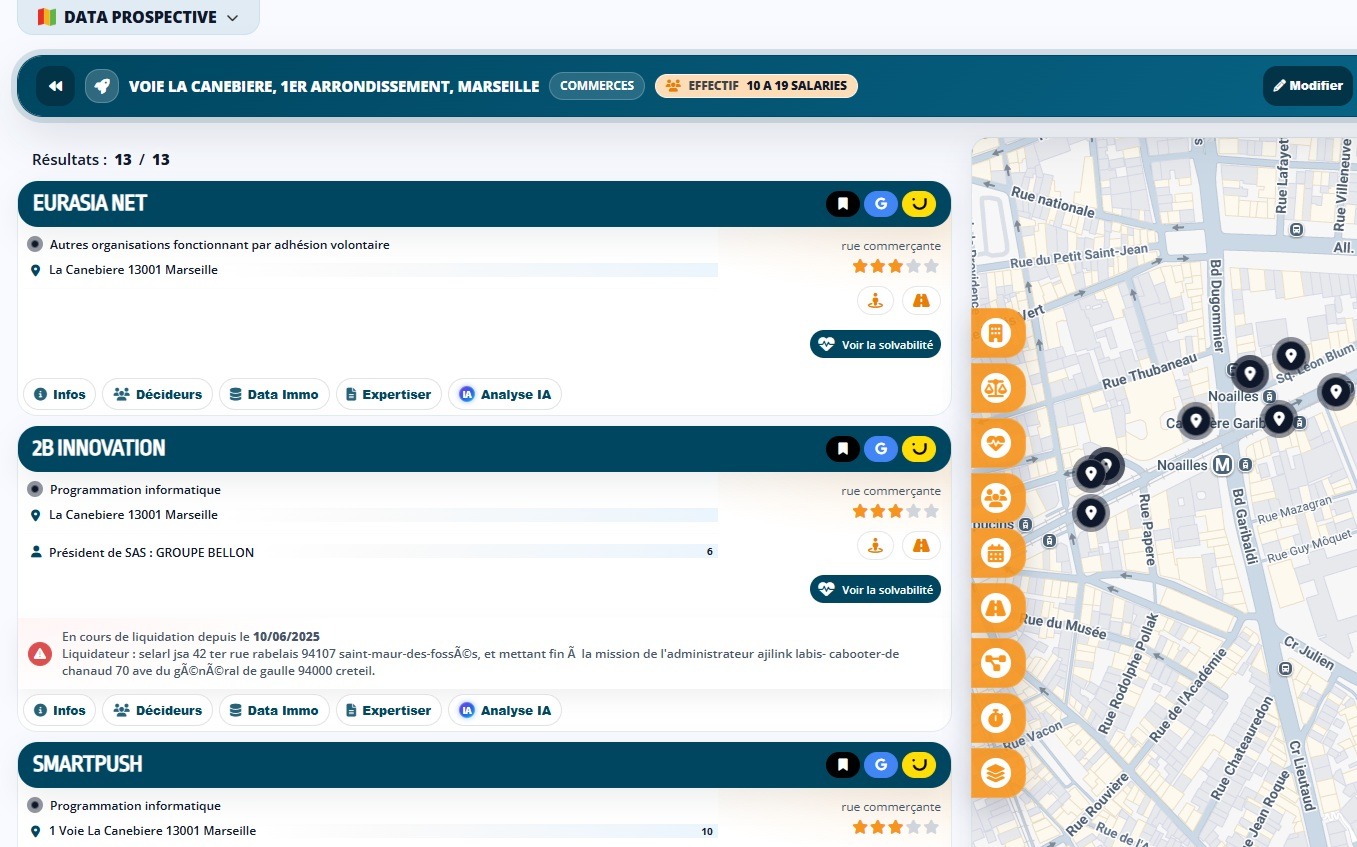The image size is (1357, 847).
Task: Click the yellow smiley icon for SMARTPUSH
Action: [x=919, y=765]
